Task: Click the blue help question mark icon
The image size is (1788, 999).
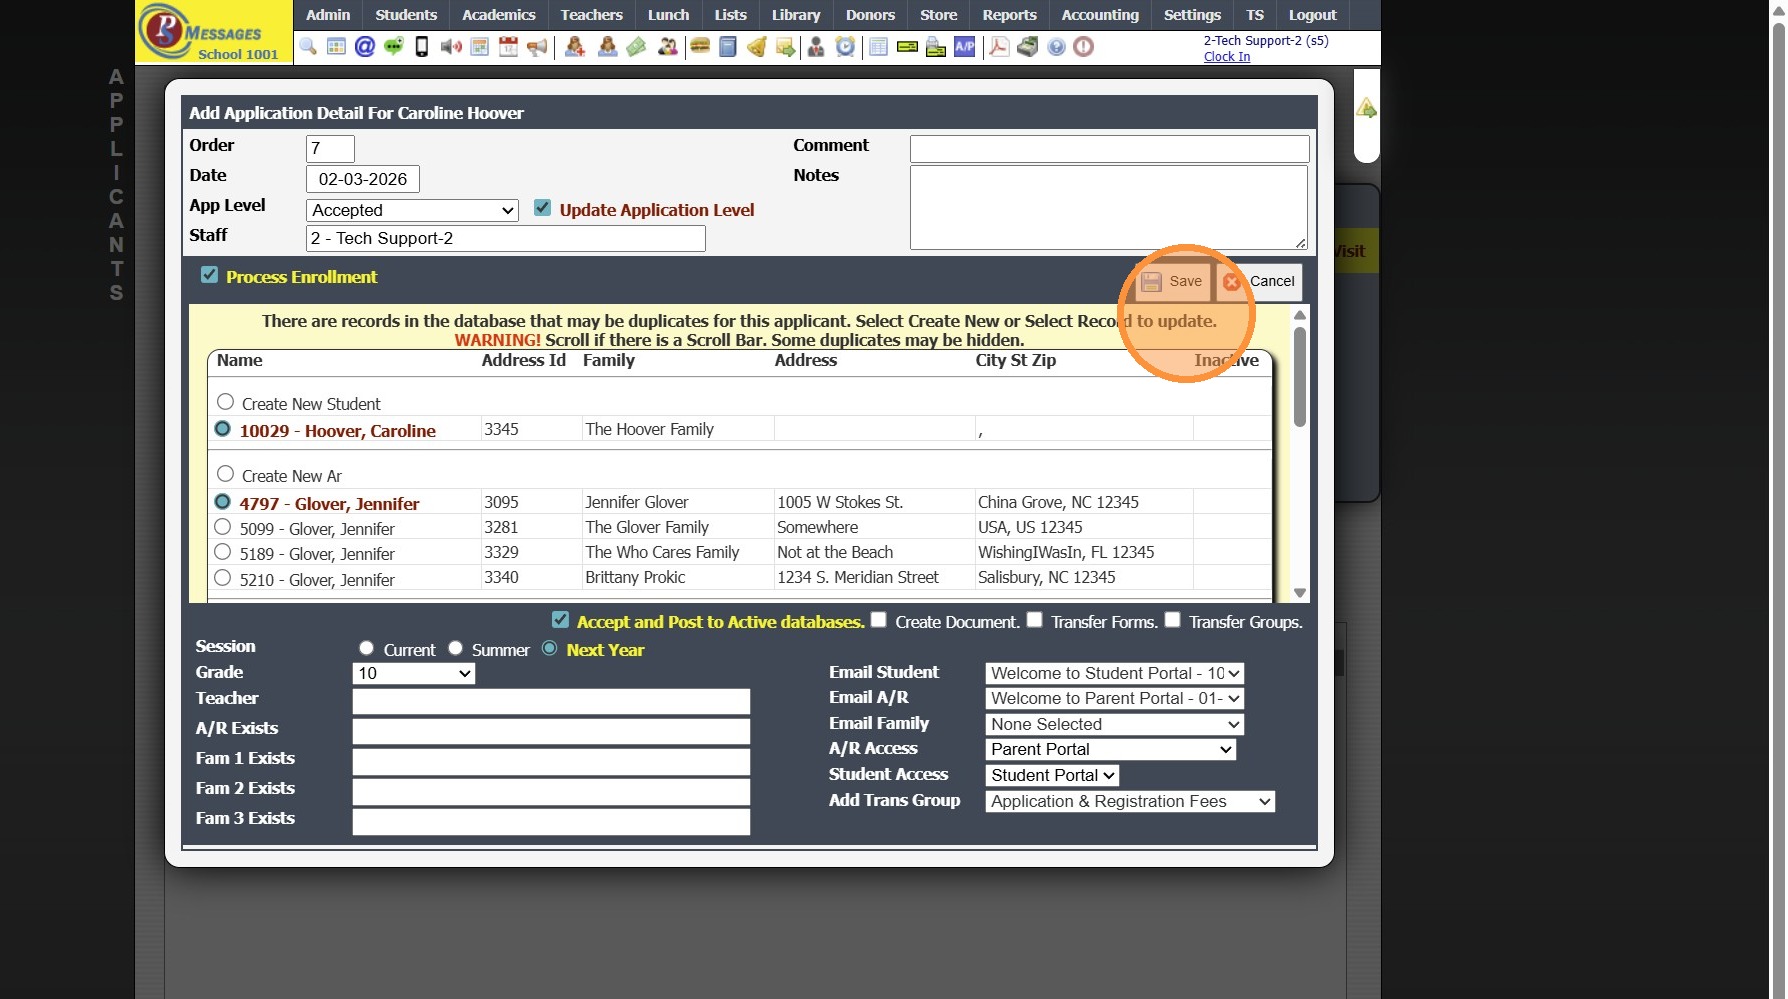Action: 1056,47
